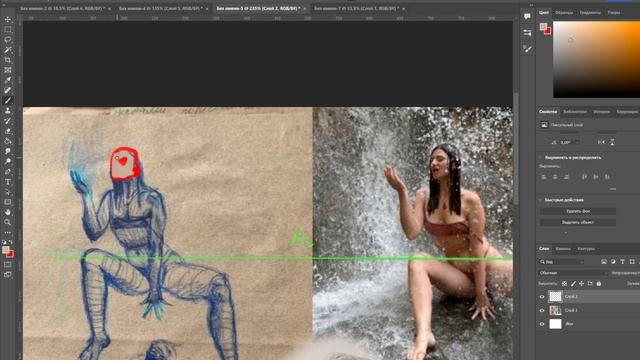Switch to the Градиенты tab
Image resolution: width=640 pixels, height=360 pixels.
pos(590,13)
